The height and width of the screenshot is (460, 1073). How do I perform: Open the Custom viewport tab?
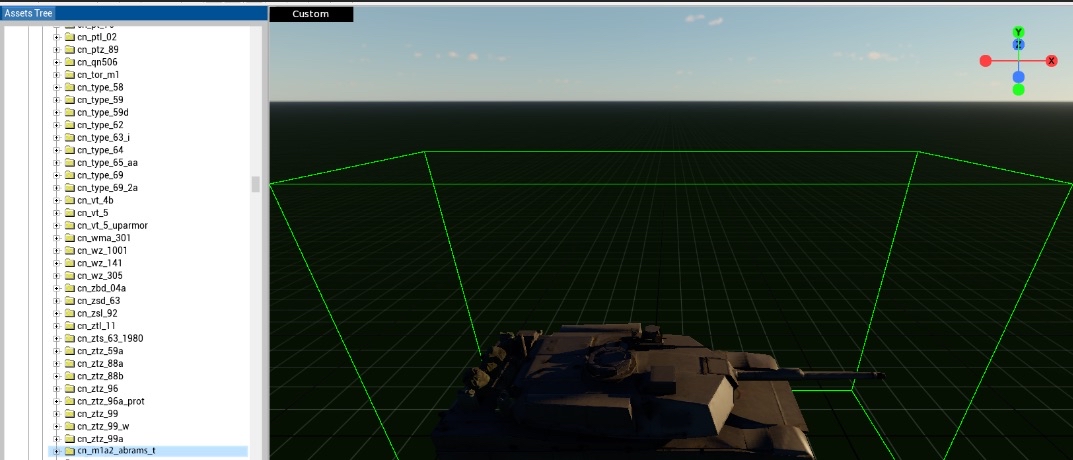point(311,14)
